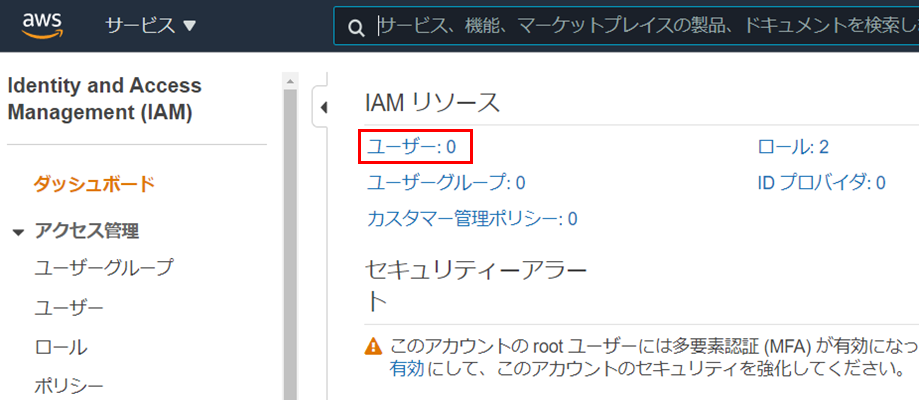Image resolution: width=919 pixels, height=400 pixels.
Task: Click the ユーザーグループ: 0 resource link
Action: (446, 183)
